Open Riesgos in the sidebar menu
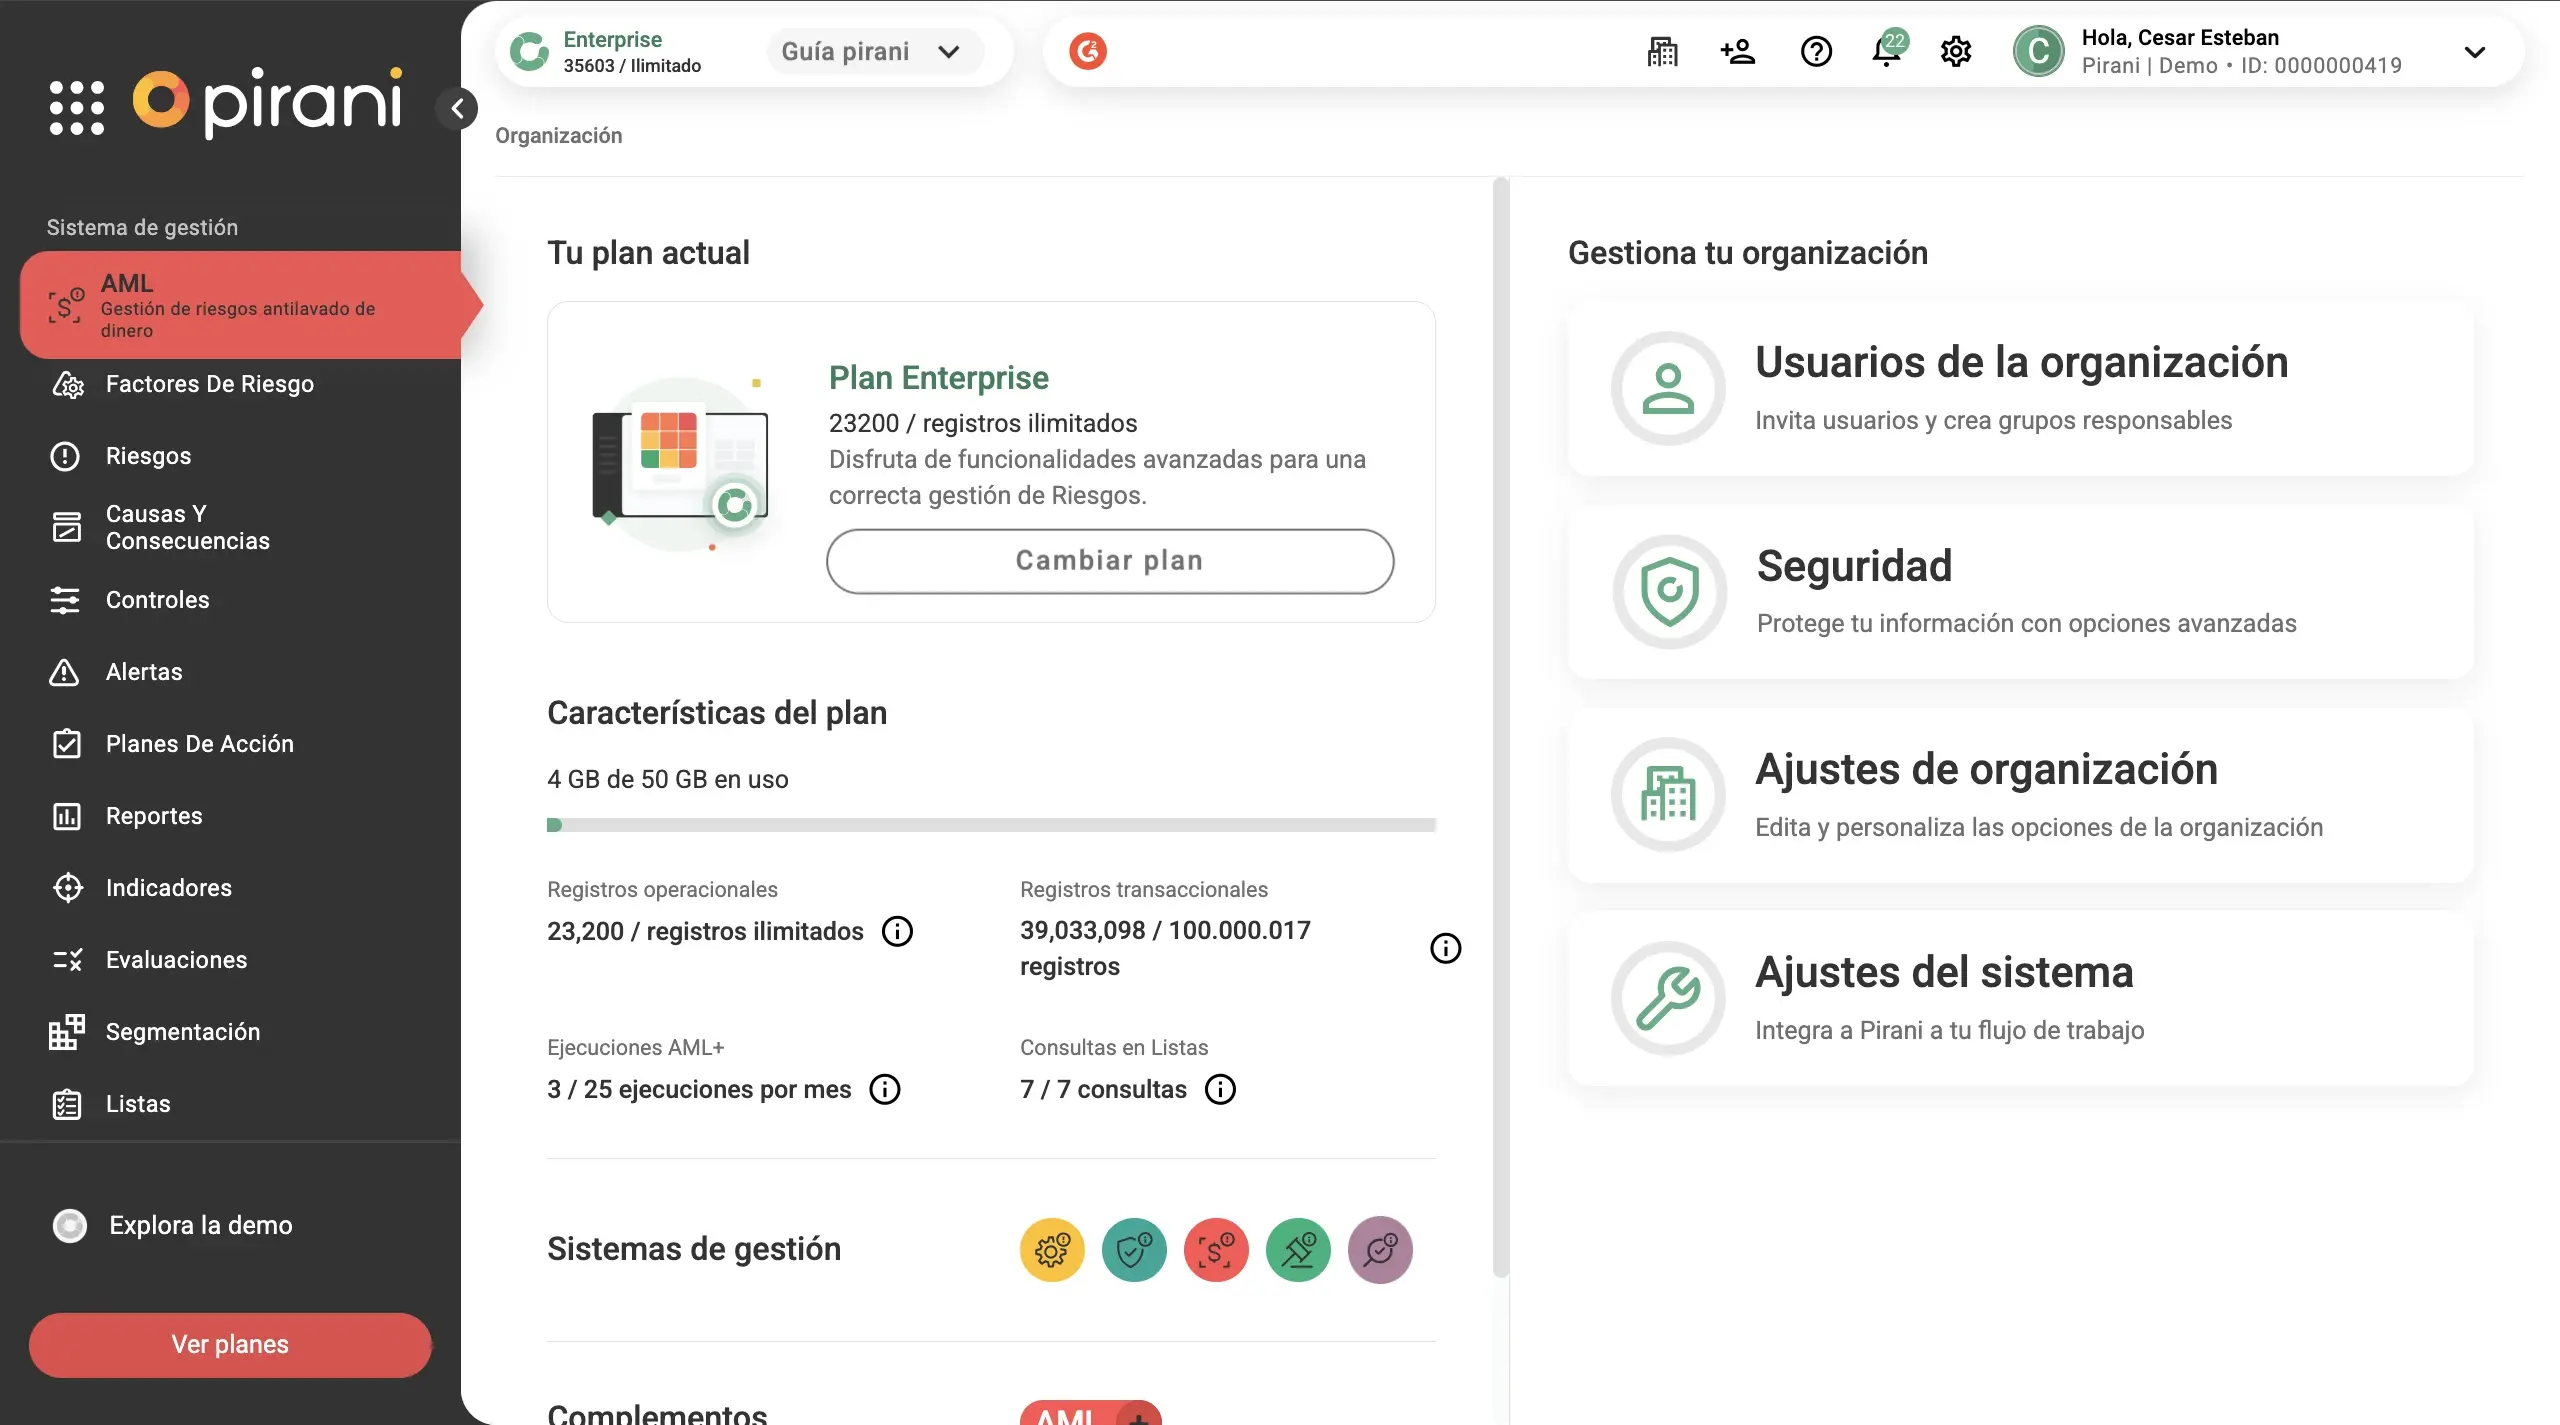 [x=148, y=456]
